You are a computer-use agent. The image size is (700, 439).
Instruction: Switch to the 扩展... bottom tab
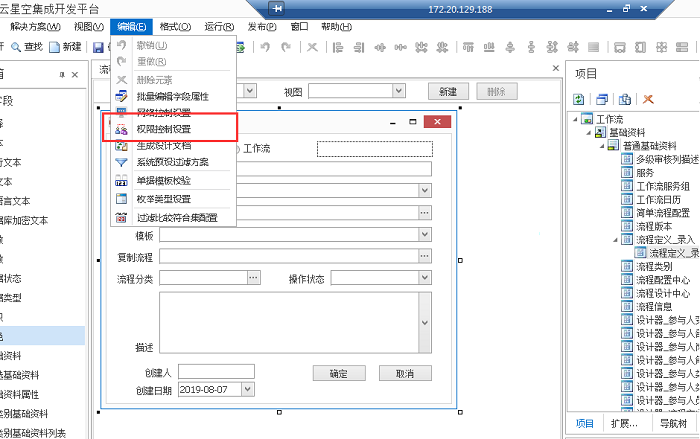[624, 423]
